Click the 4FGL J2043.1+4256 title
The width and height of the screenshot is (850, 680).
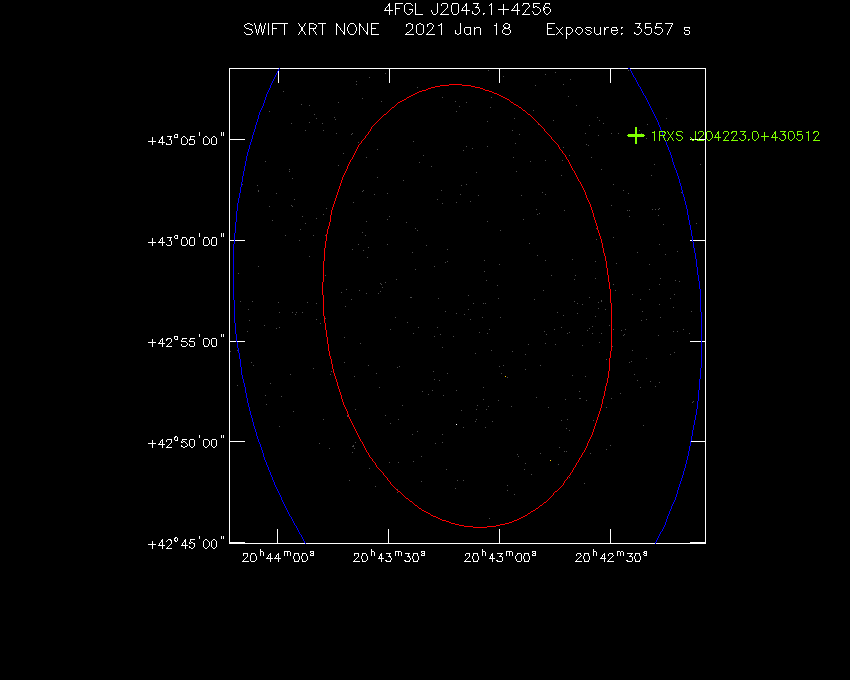point(467,9)
